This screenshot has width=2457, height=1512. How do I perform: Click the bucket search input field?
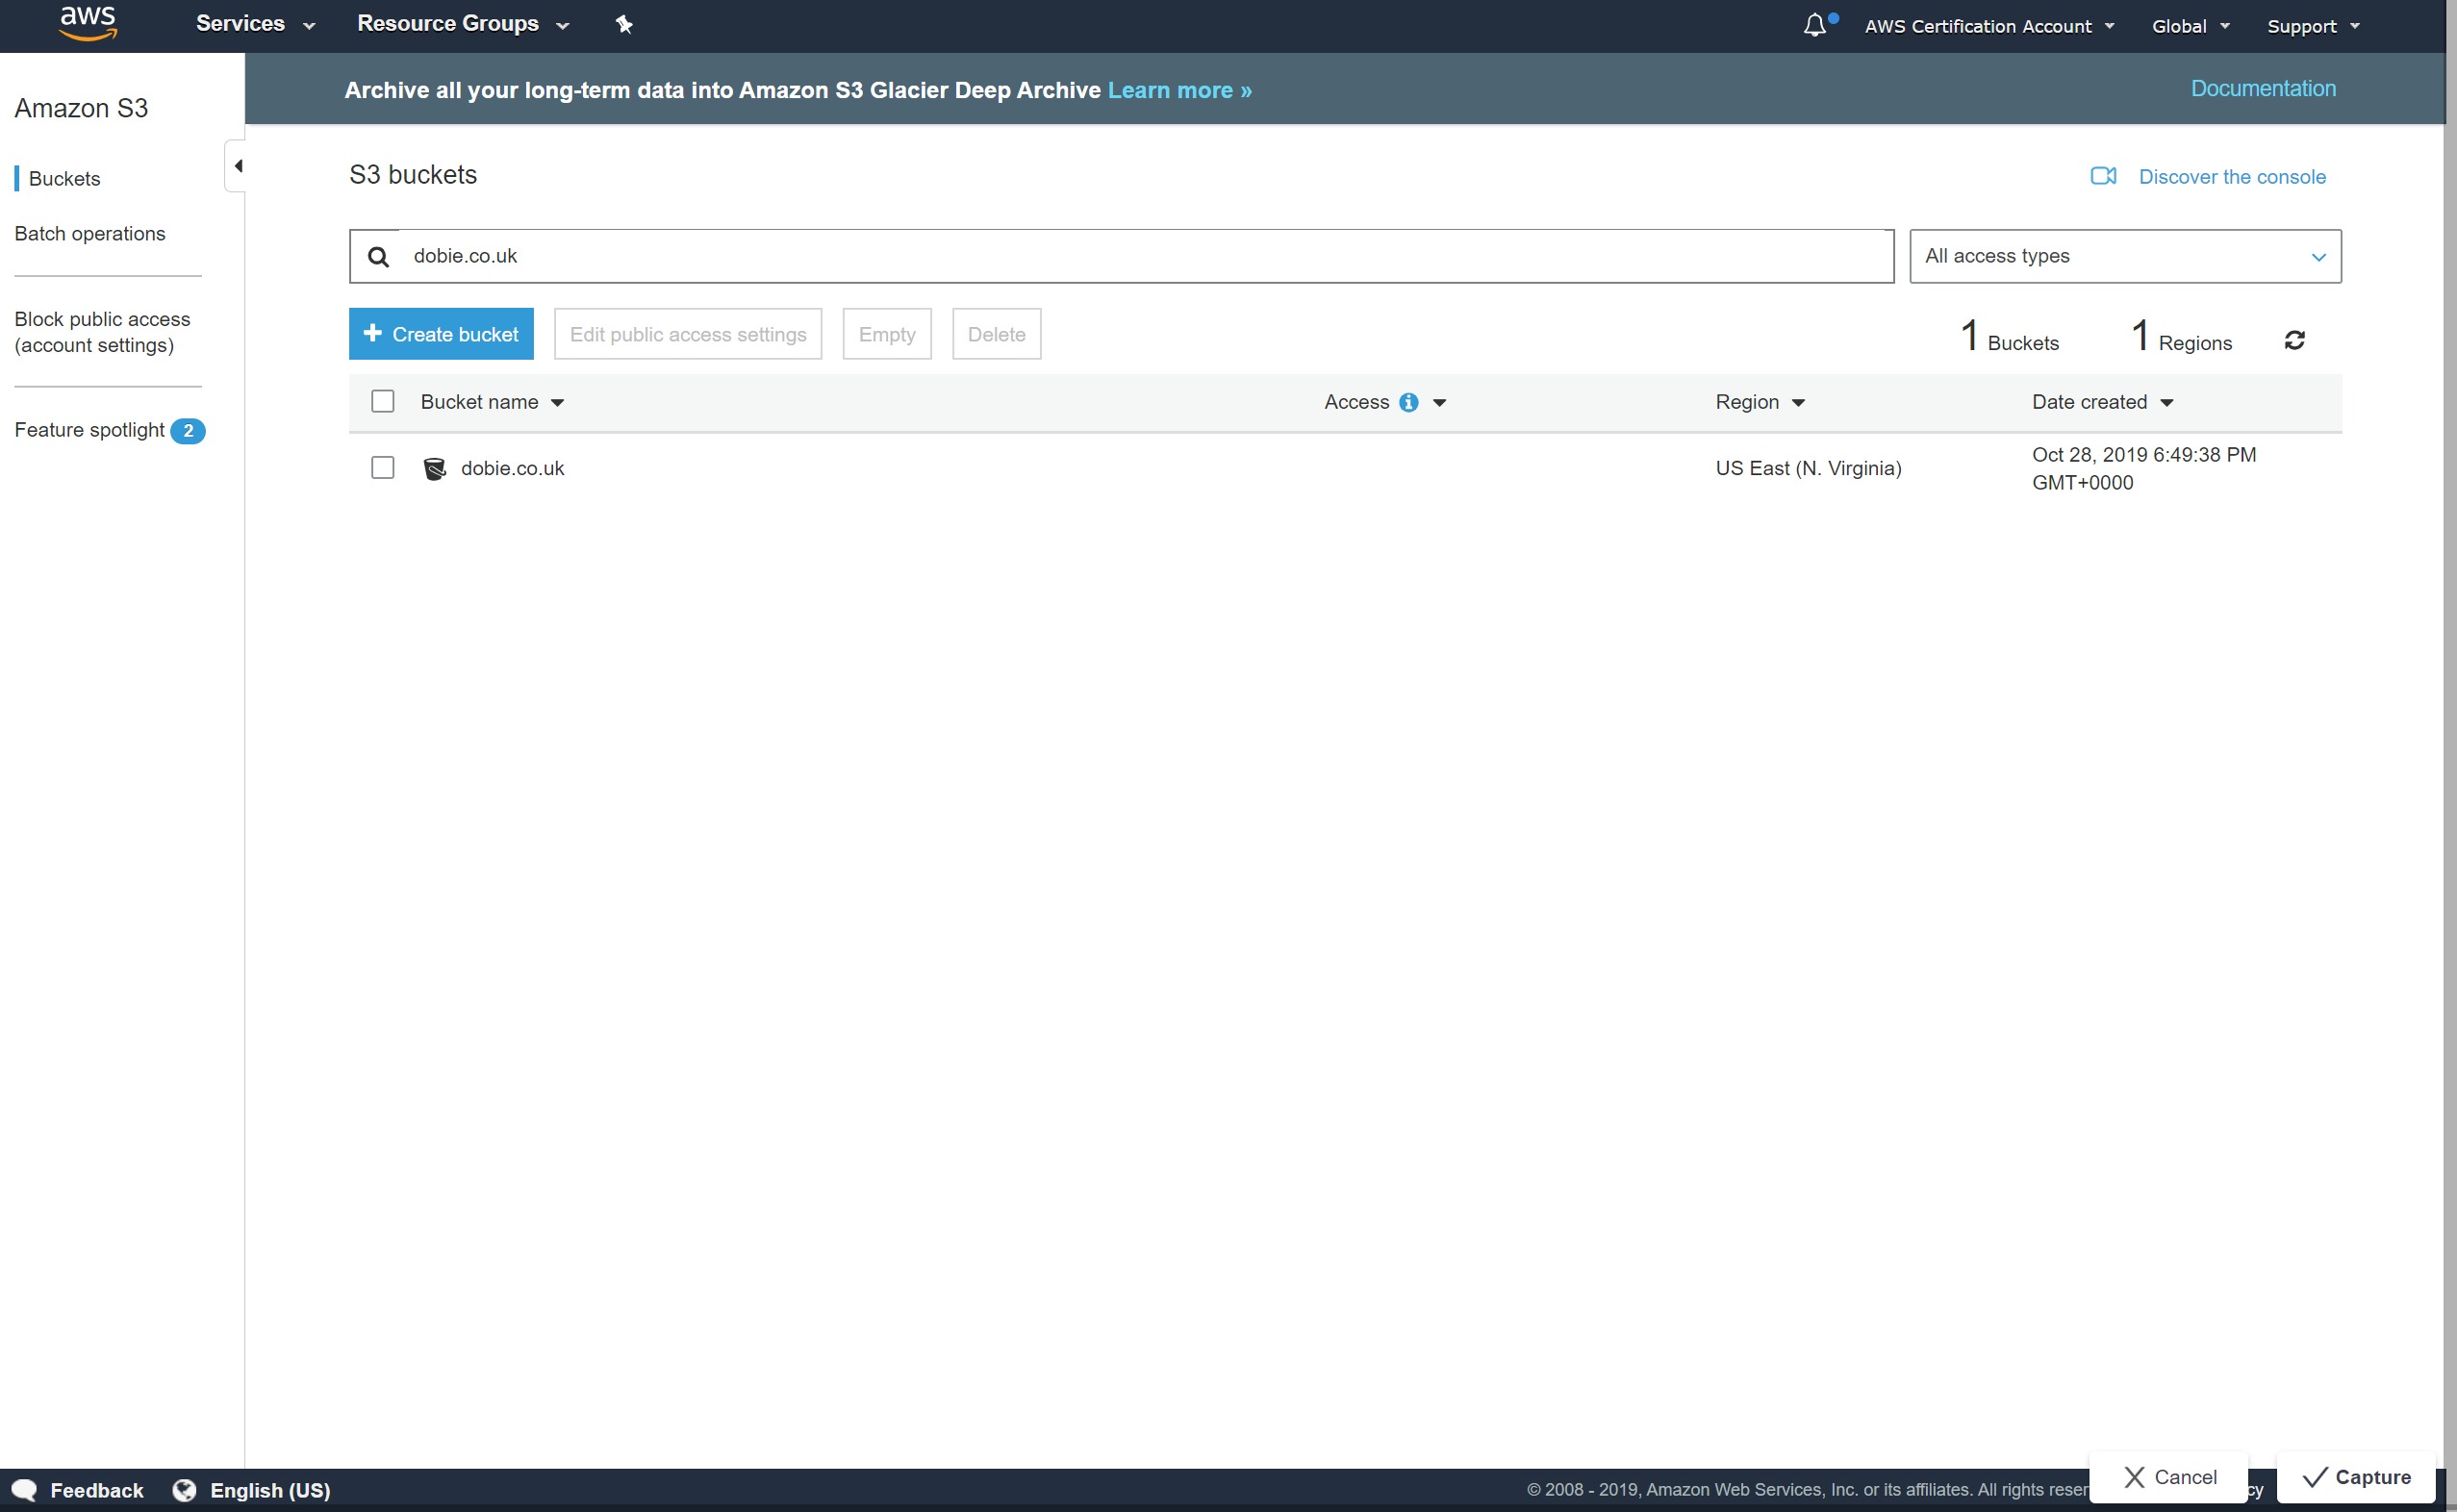[1140, 256]
